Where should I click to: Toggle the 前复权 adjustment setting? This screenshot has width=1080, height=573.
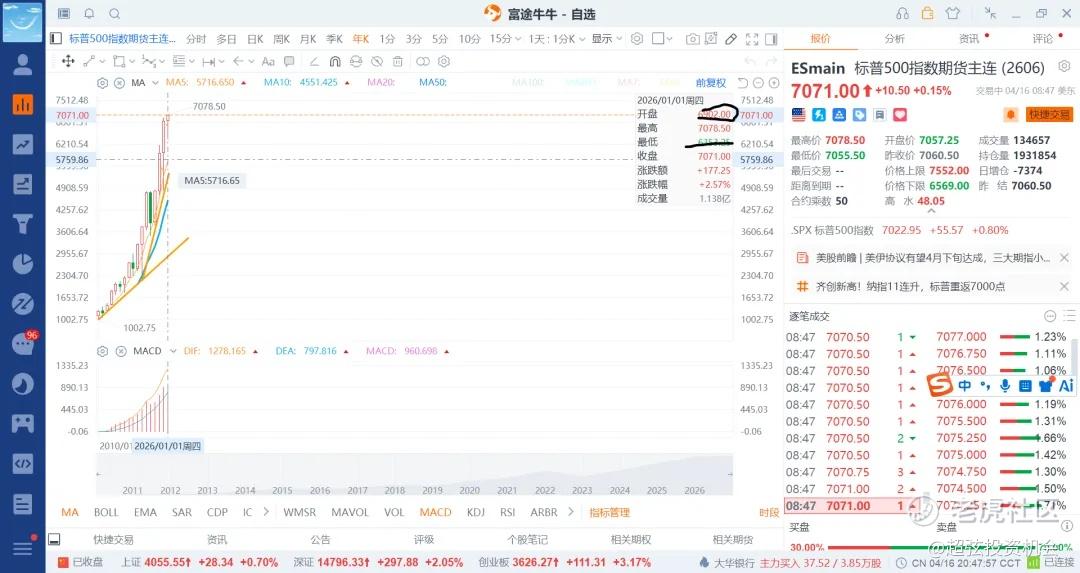click(x=711, y=83)
